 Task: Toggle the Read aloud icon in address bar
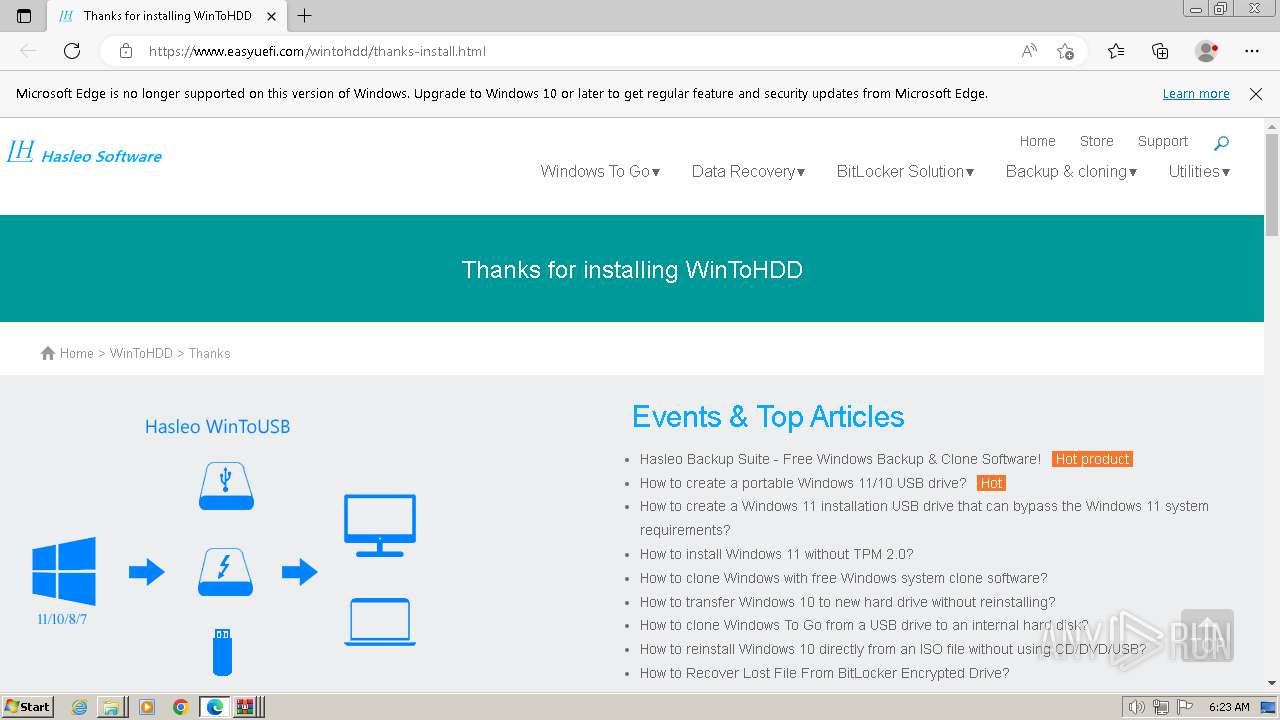tap(1029, 51)
